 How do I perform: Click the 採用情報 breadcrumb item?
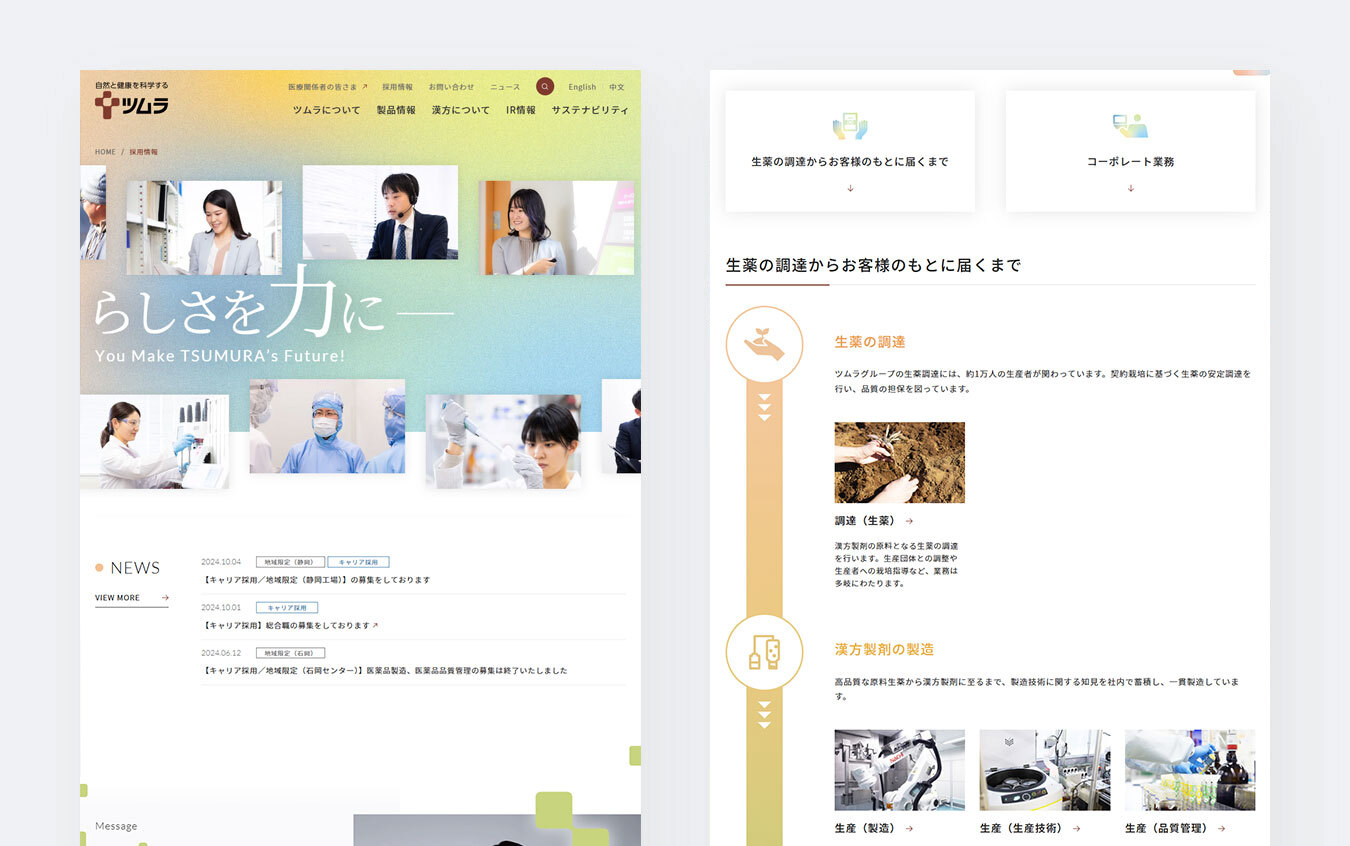(x=143, y=152)
